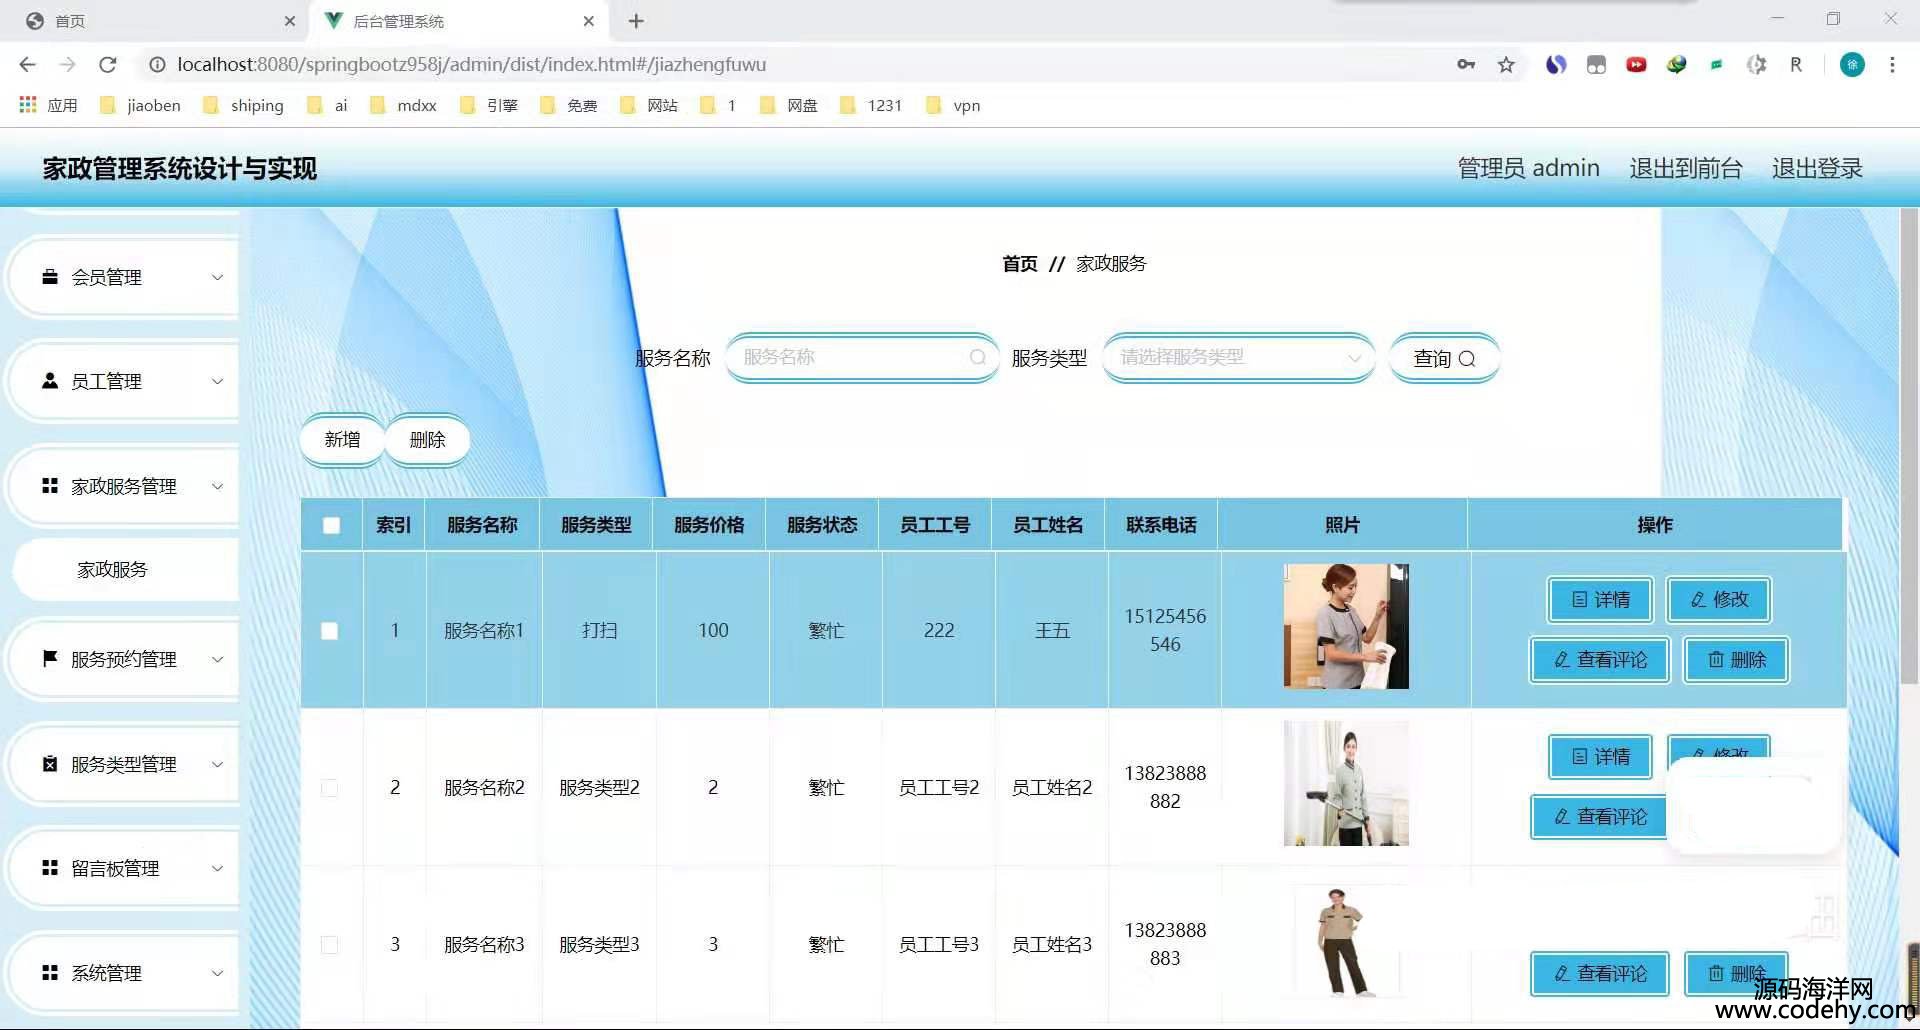Close the 首页 browser tab
This screenshot has height=1030, width=1920.
tap(290, 21)
